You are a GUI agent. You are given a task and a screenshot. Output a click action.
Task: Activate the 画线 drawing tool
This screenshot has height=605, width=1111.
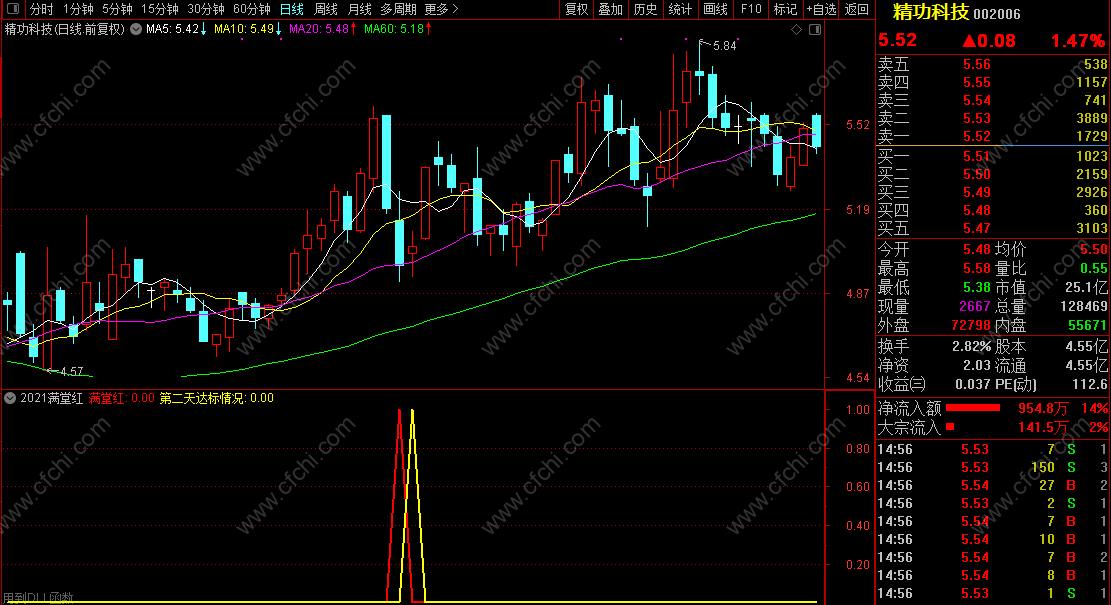coord(715,9)
